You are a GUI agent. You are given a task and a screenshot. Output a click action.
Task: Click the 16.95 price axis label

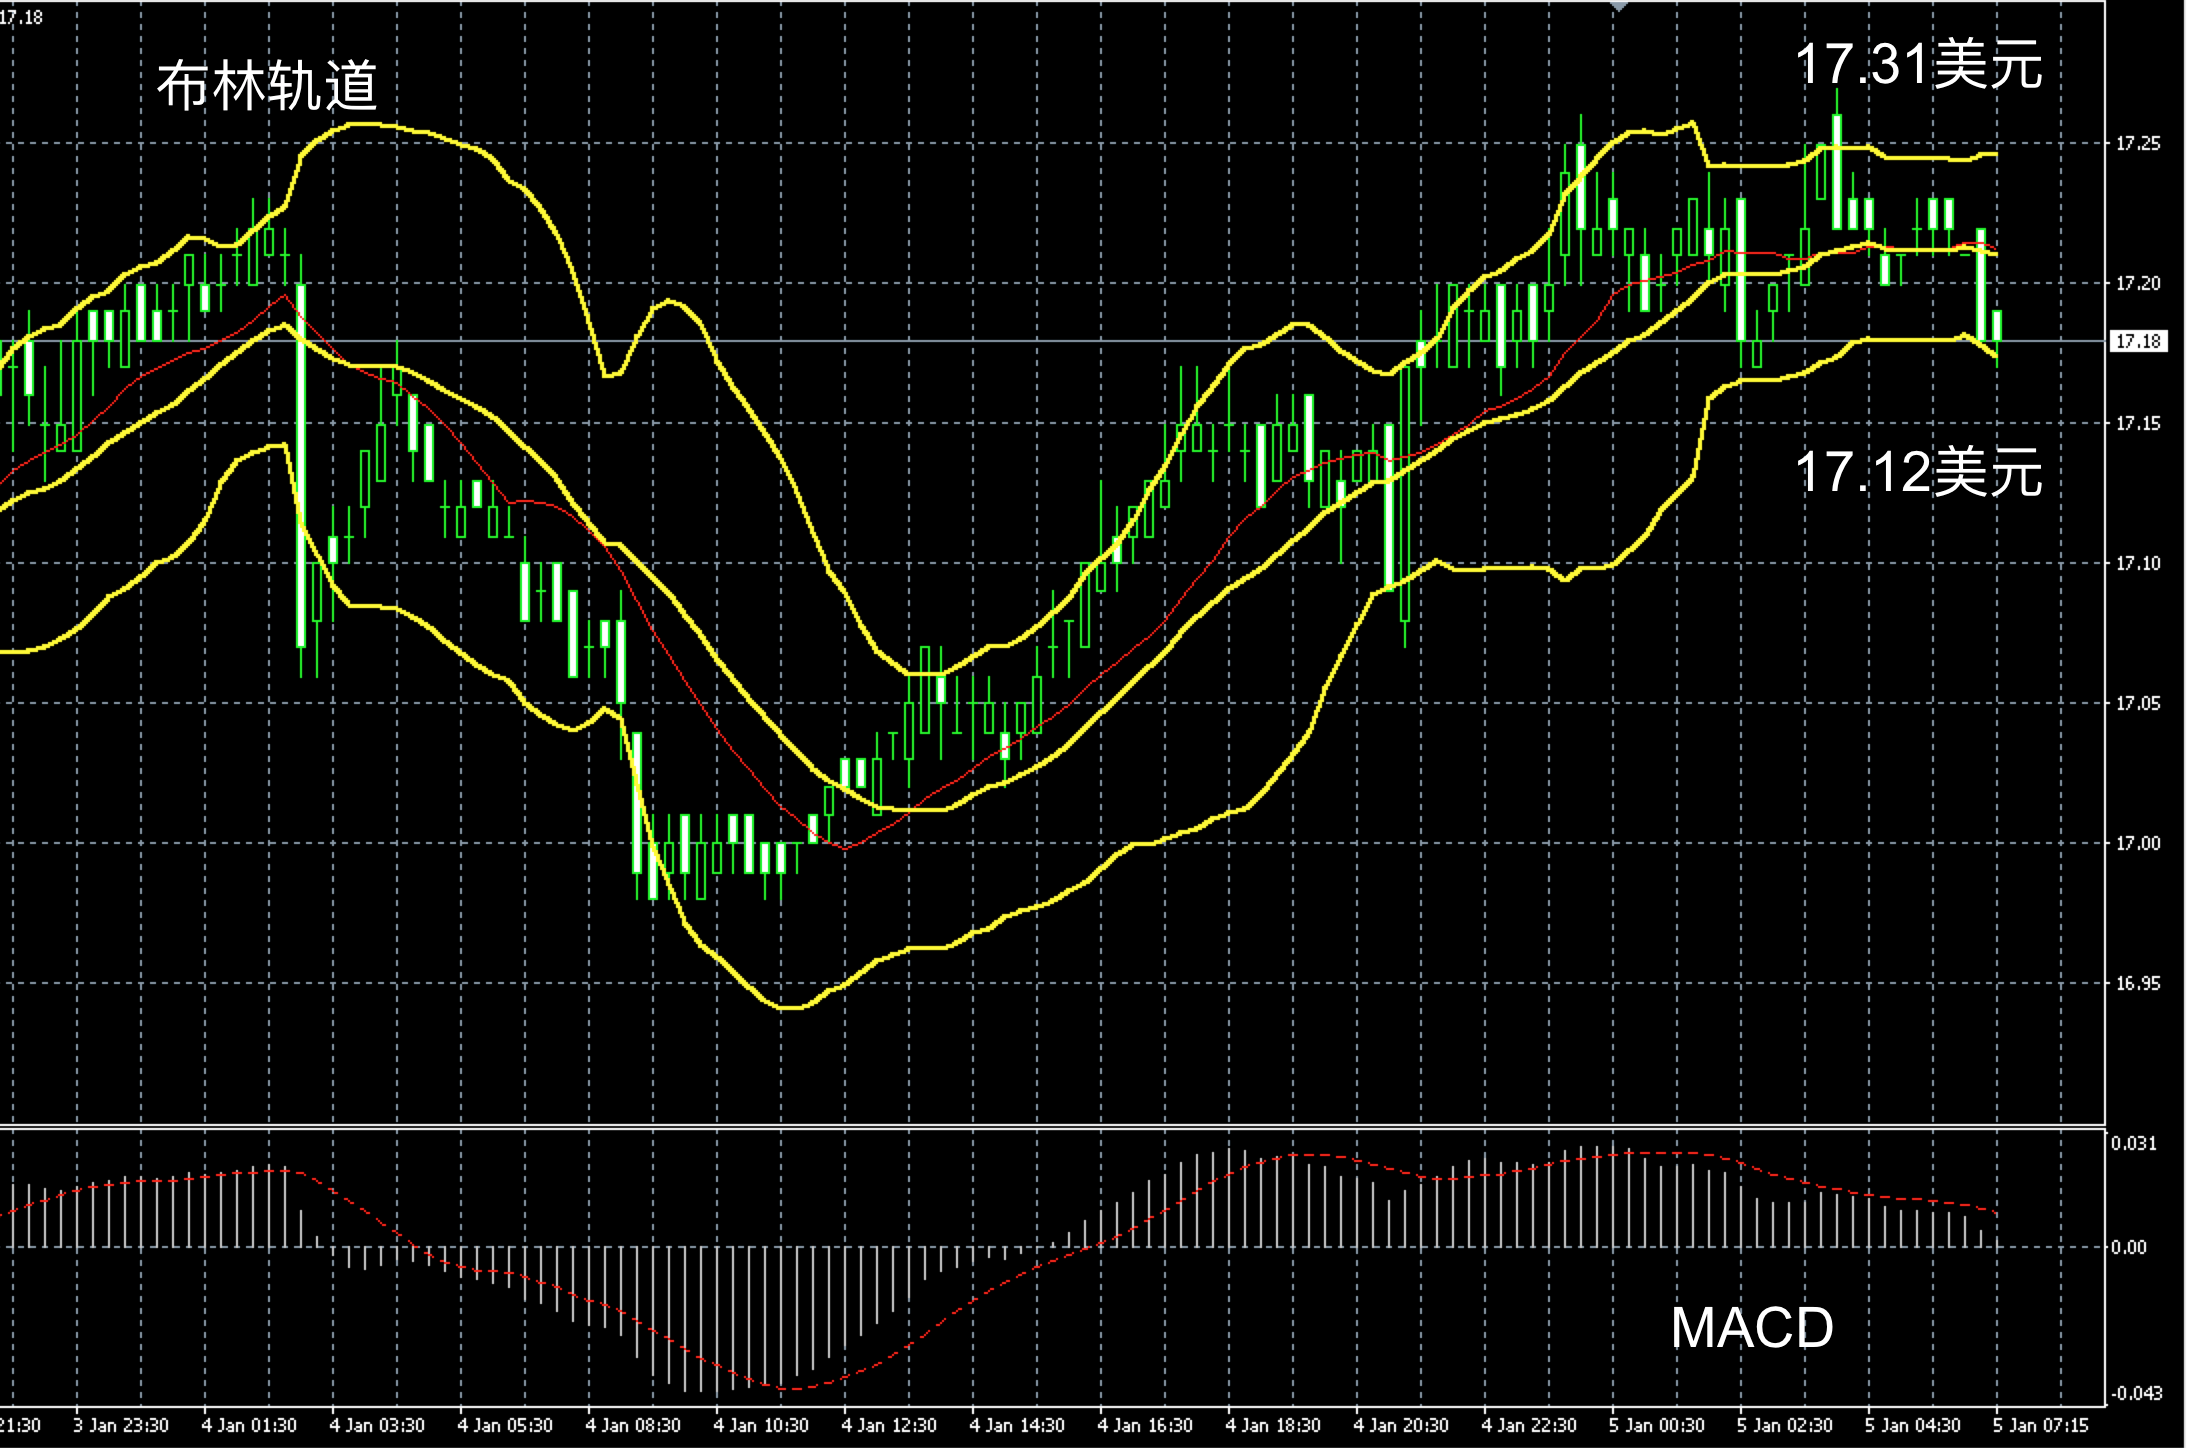[x=2138, y=983]
